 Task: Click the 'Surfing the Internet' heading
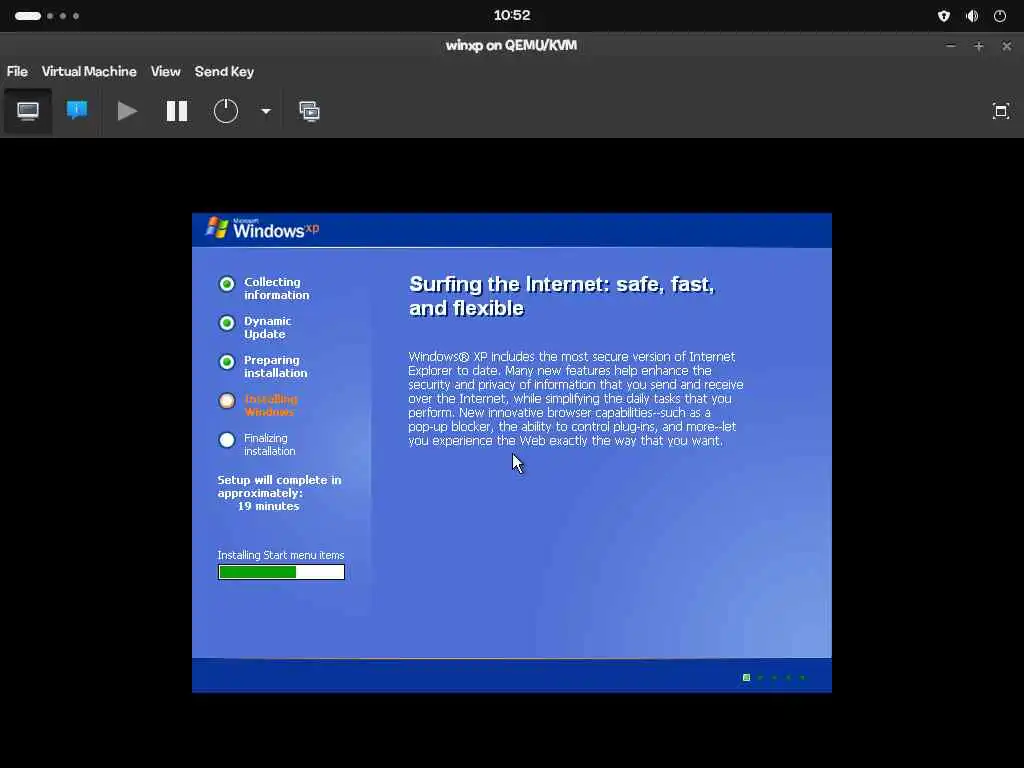point(562,296)
